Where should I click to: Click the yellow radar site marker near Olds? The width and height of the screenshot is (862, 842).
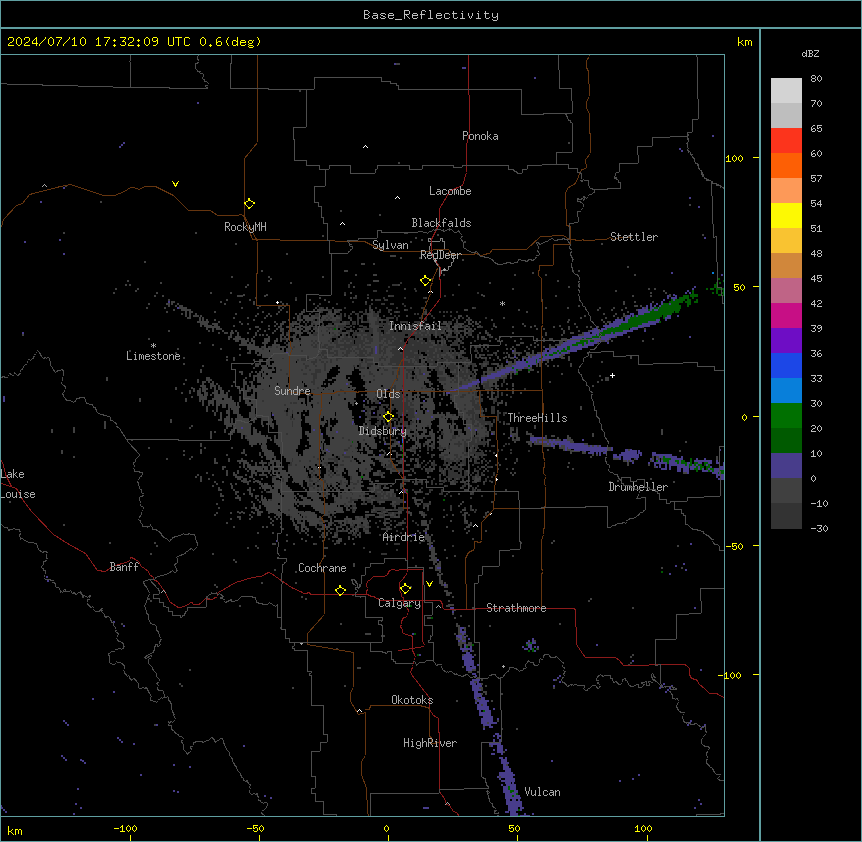(388, 417)
